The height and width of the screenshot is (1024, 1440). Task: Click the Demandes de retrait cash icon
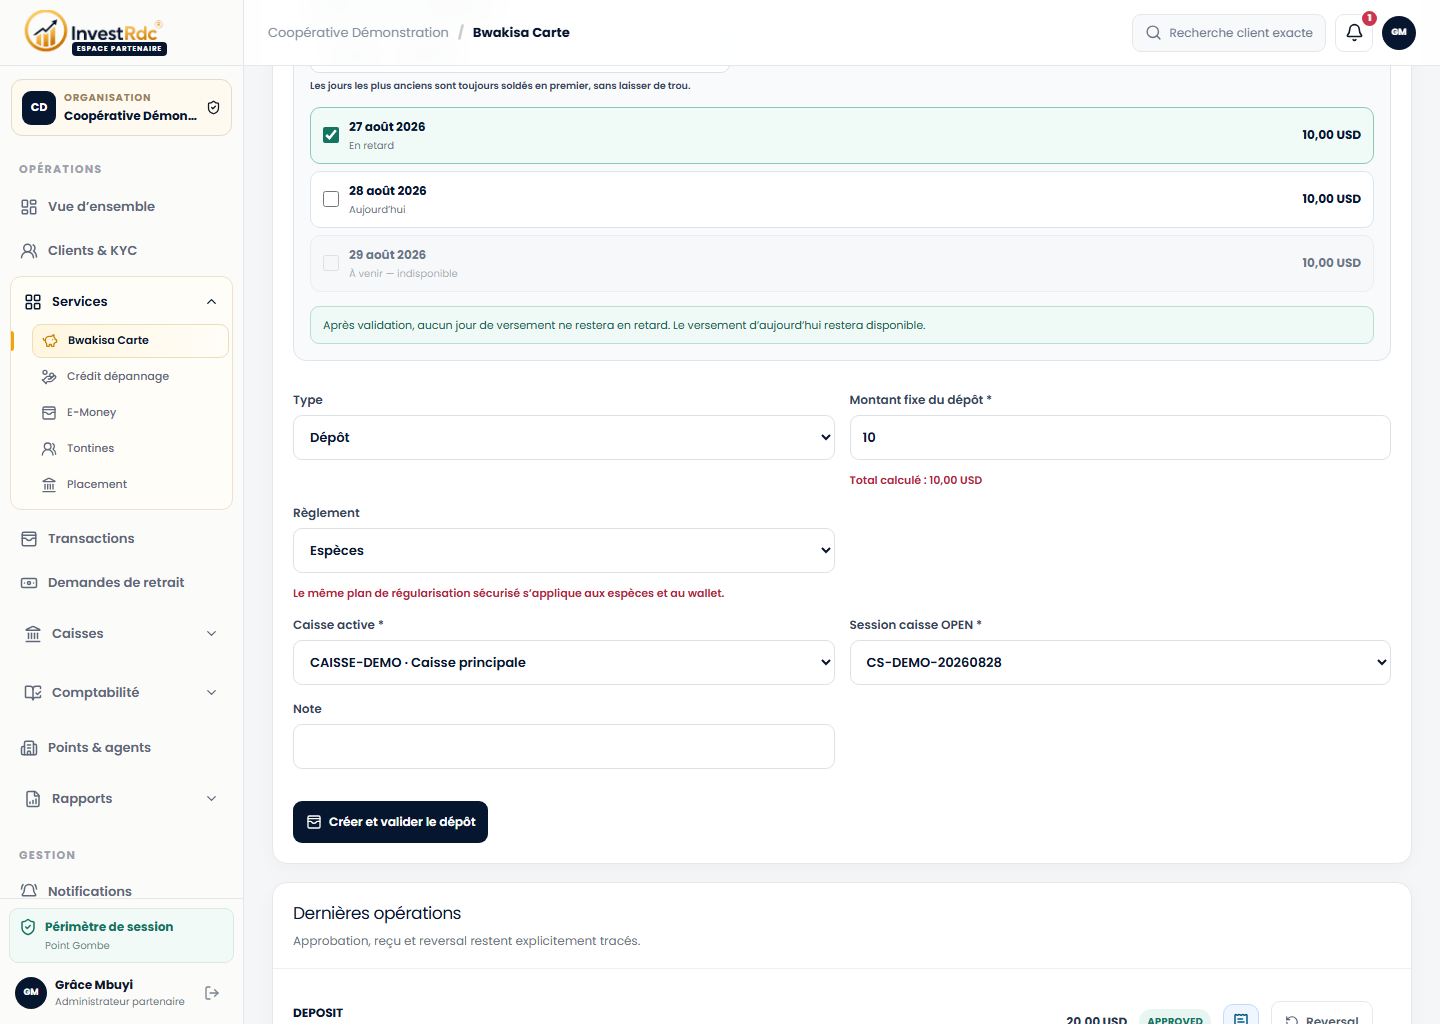(x=29, y=583)
